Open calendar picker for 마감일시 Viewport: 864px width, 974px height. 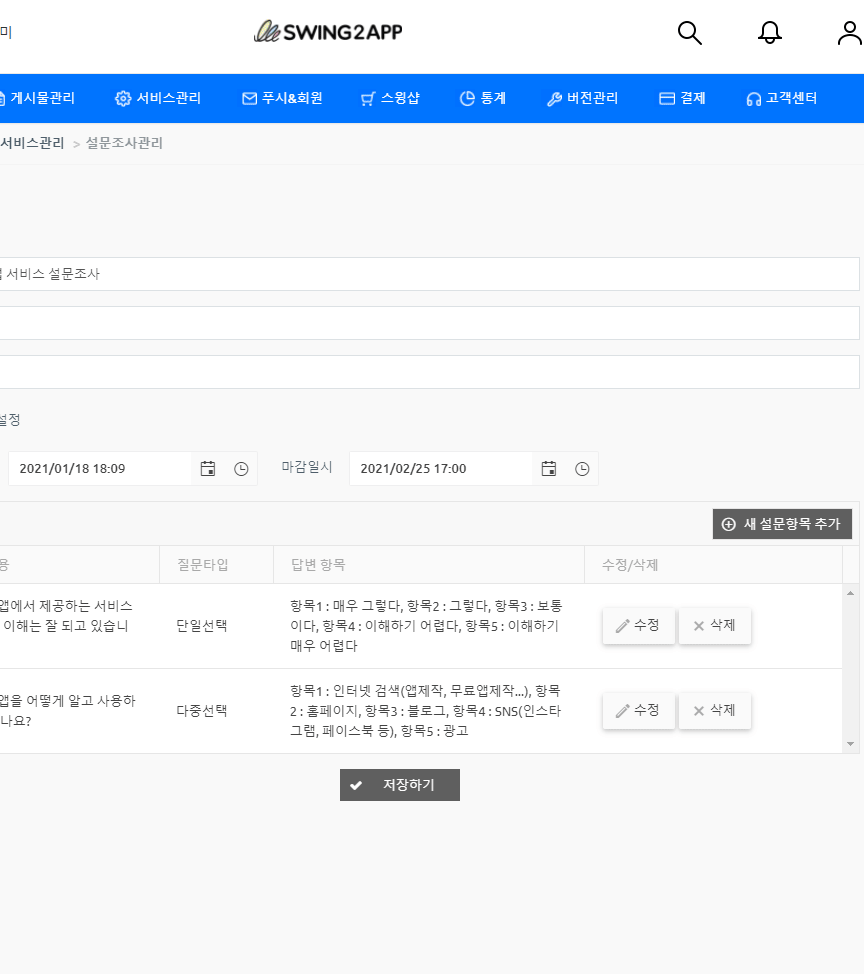coord(549,469)
